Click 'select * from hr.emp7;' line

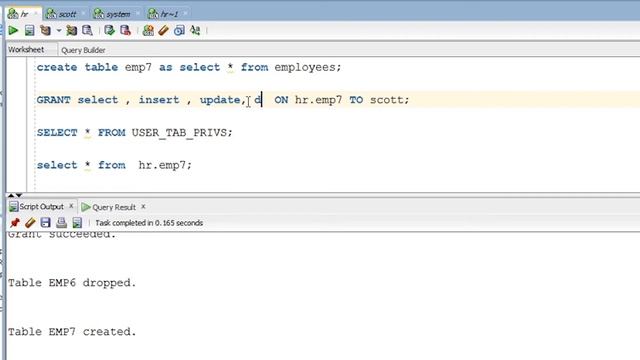pyautogui.click(x=114, y=165)
